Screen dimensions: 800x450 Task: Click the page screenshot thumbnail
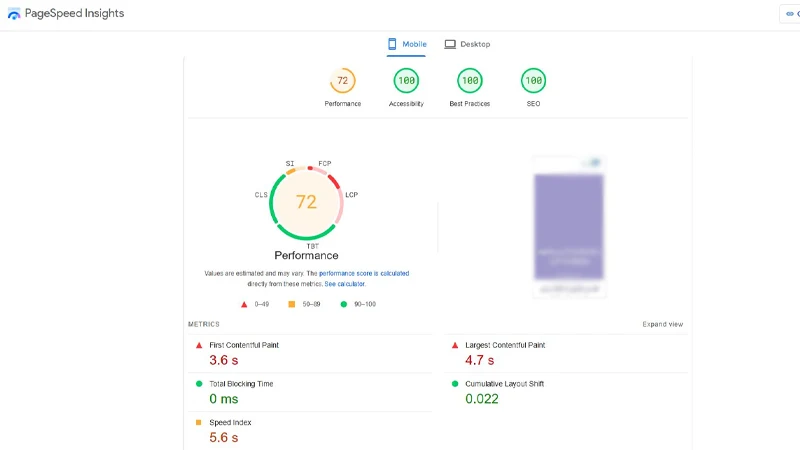[569, 227]
